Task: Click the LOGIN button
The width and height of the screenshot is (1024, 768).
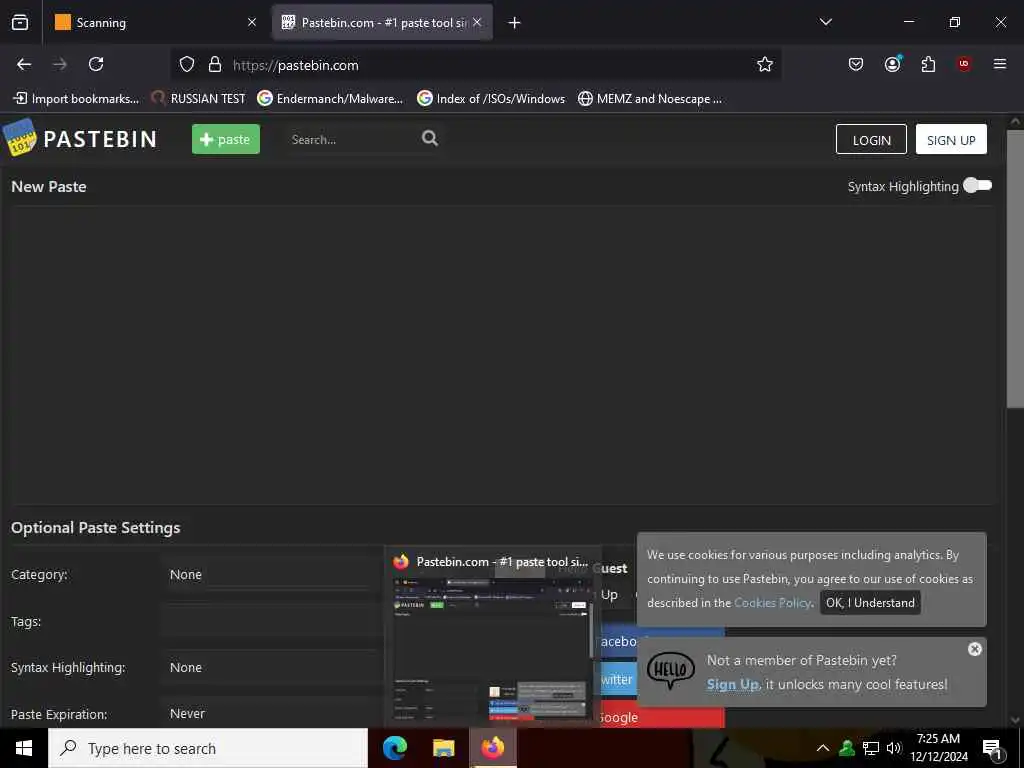Action: click(x=871, y=139)
